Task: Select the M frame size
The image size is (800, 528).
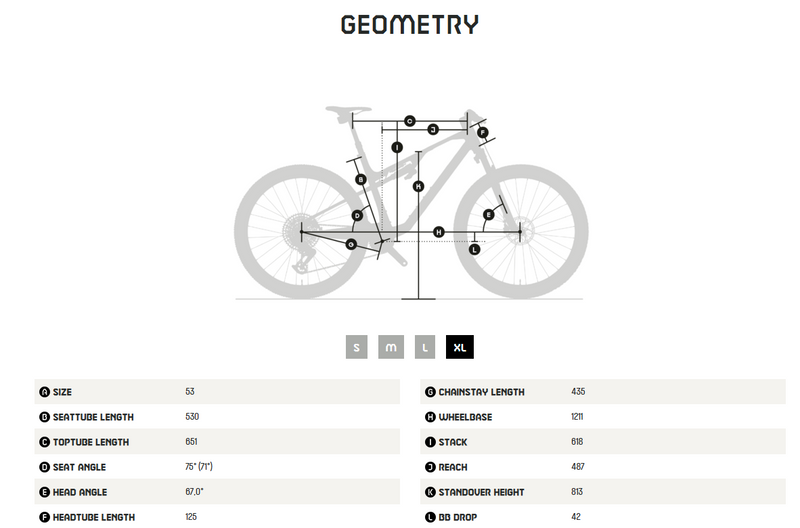Action: (x=391, y=347)
